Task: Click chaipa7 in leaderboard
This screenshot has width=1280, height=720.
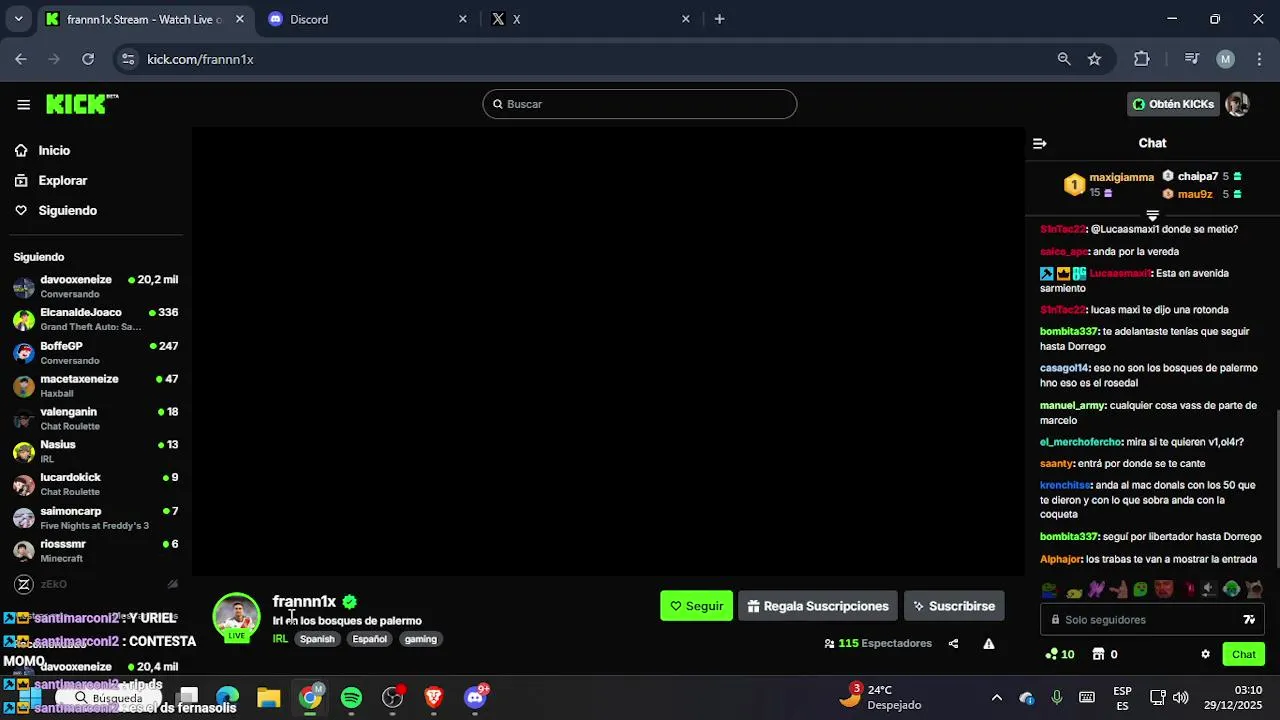Action: click(1197, 176)
